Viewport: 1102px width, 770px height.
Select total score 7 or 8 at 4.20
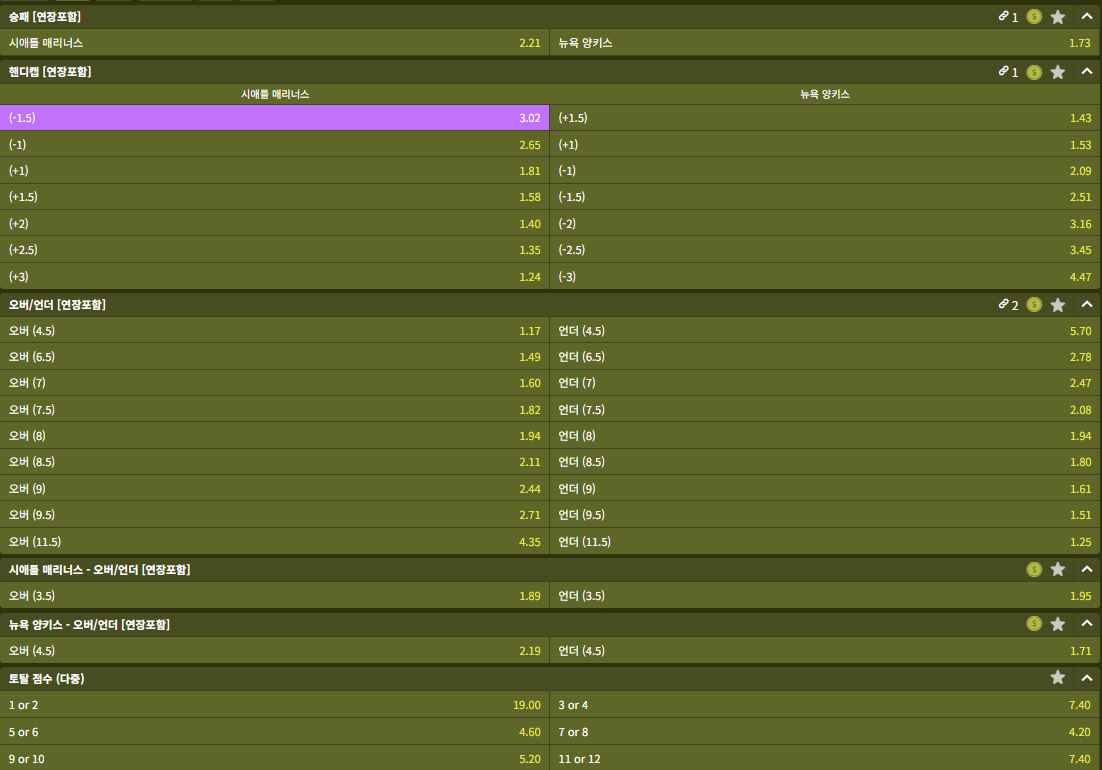(x=825, y=731)
